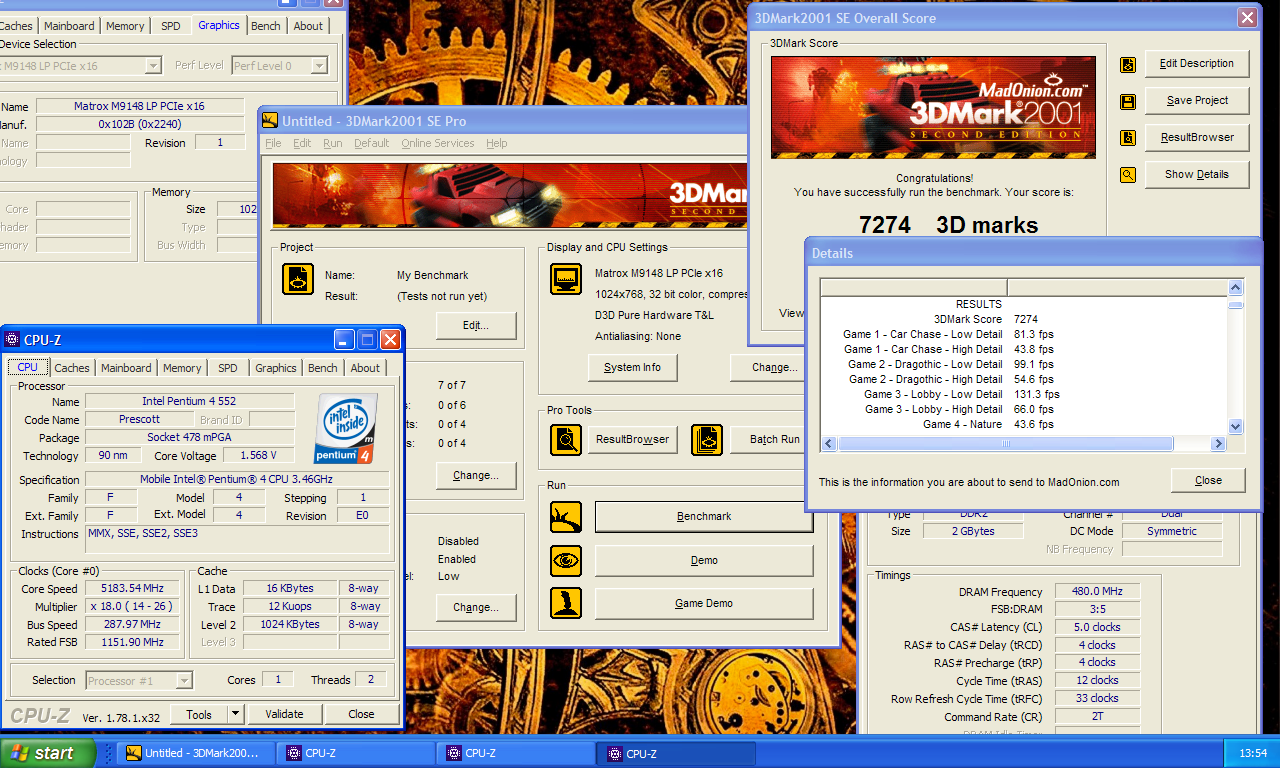Click Details horizontal scrollbar left arrow

pyautogui.click(x=829, y=443)
